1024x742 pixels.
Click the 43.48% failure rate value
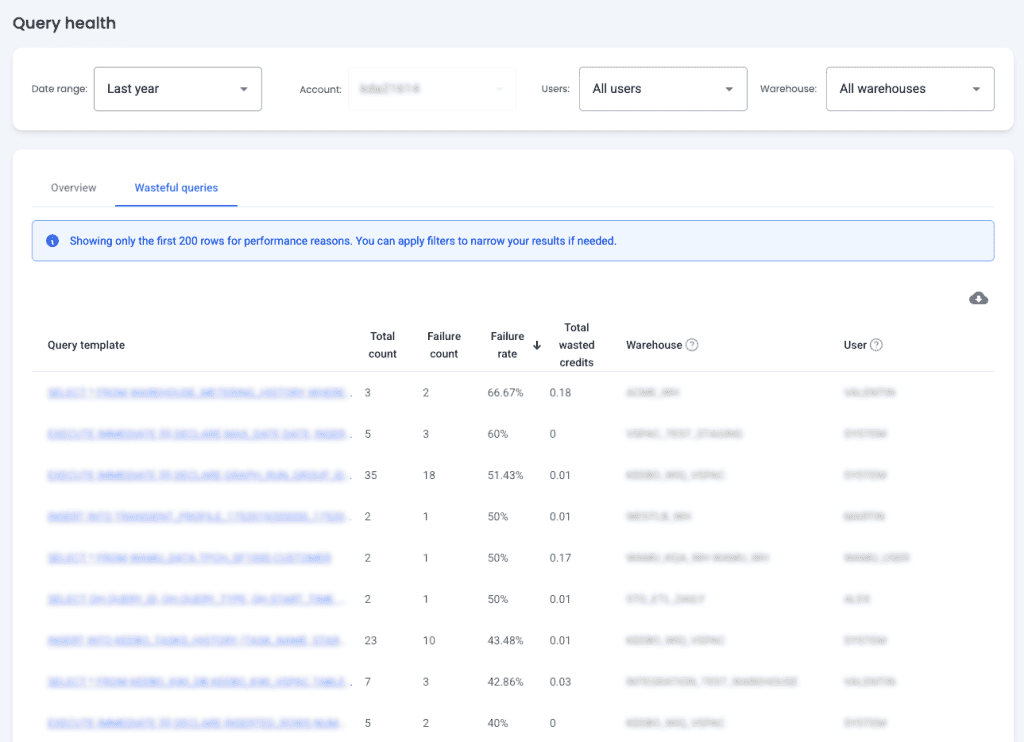505,640
